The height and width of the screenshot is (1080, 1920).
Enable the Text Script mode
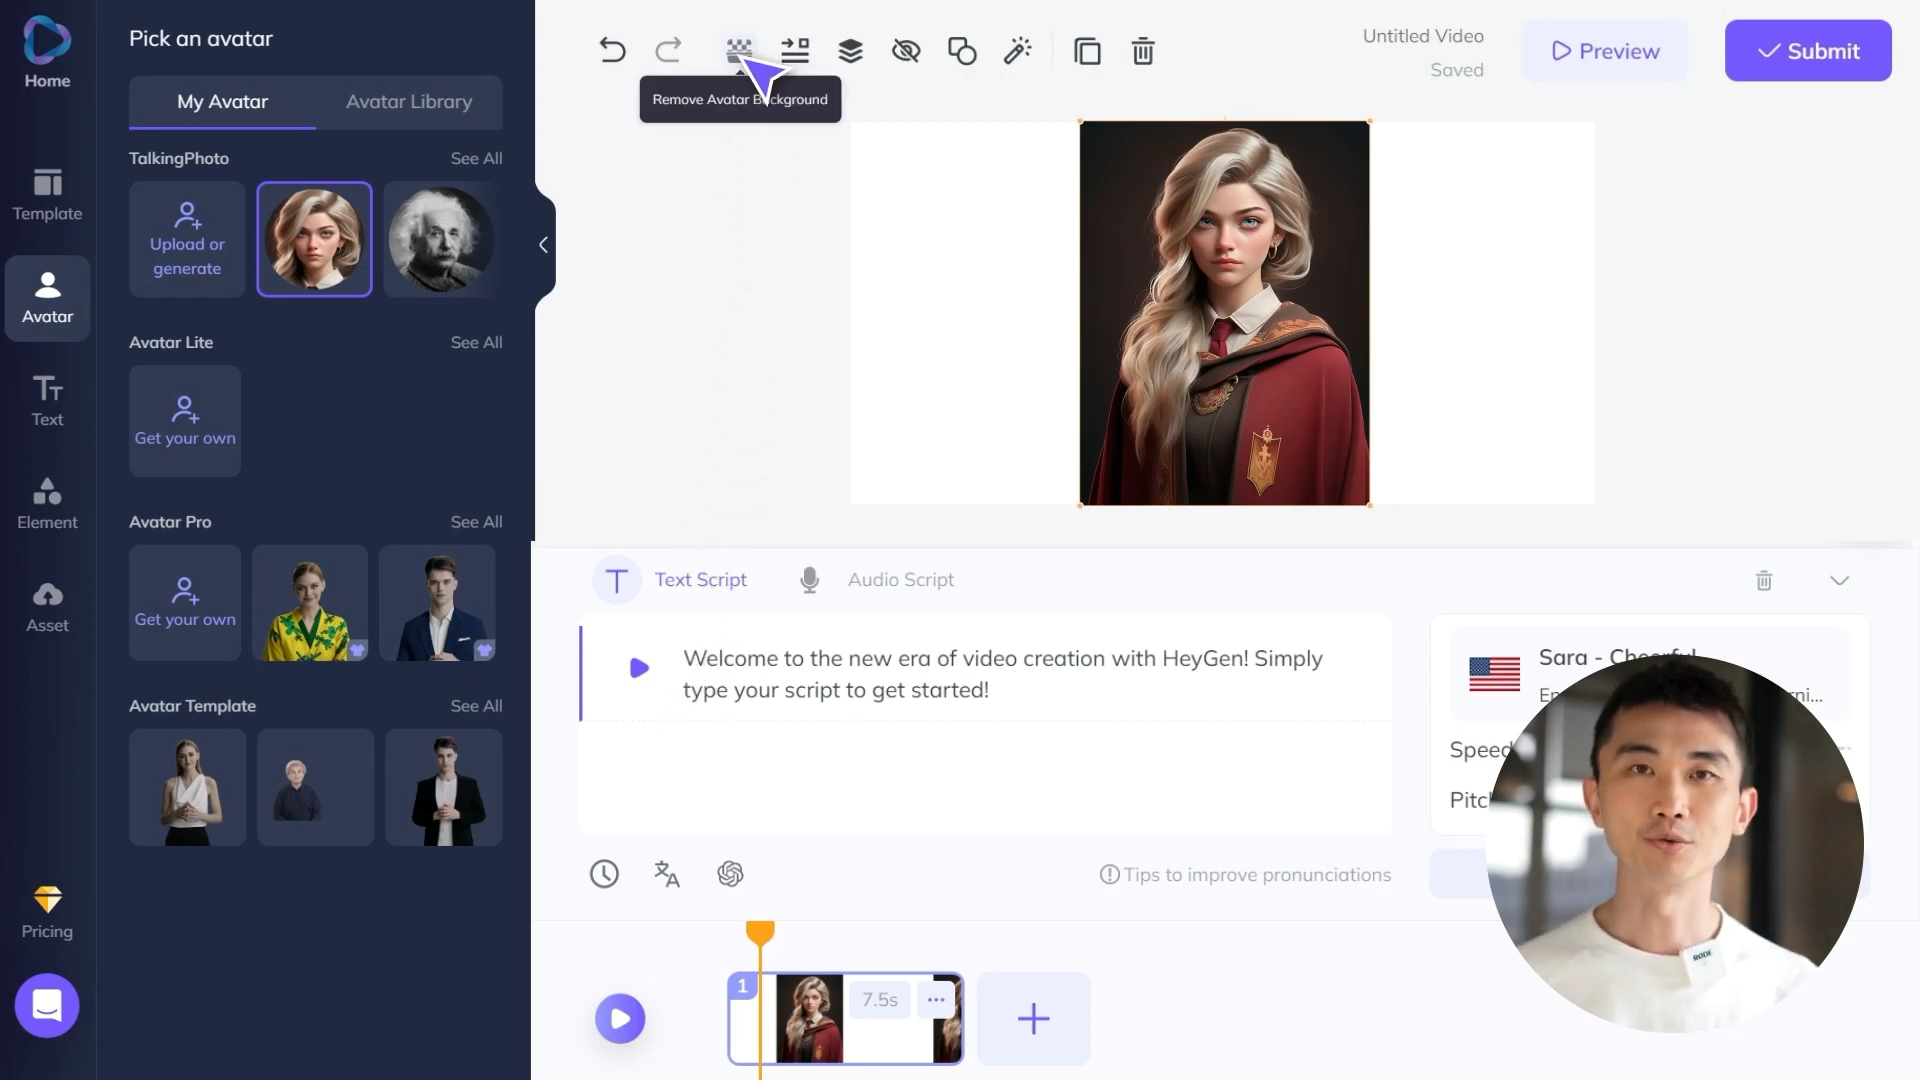click(x=672, y=580)
